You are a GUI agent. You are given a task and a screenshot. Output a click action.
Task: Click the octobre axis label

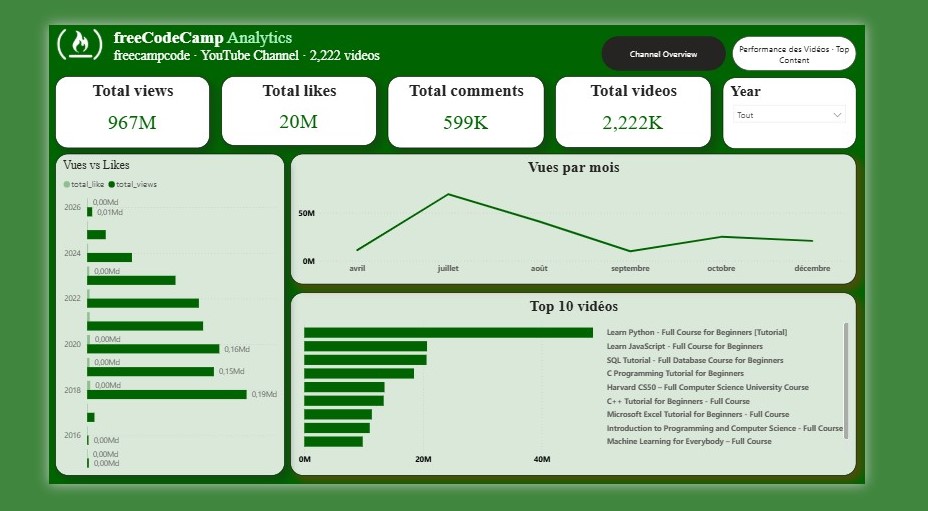click(721, 268)
